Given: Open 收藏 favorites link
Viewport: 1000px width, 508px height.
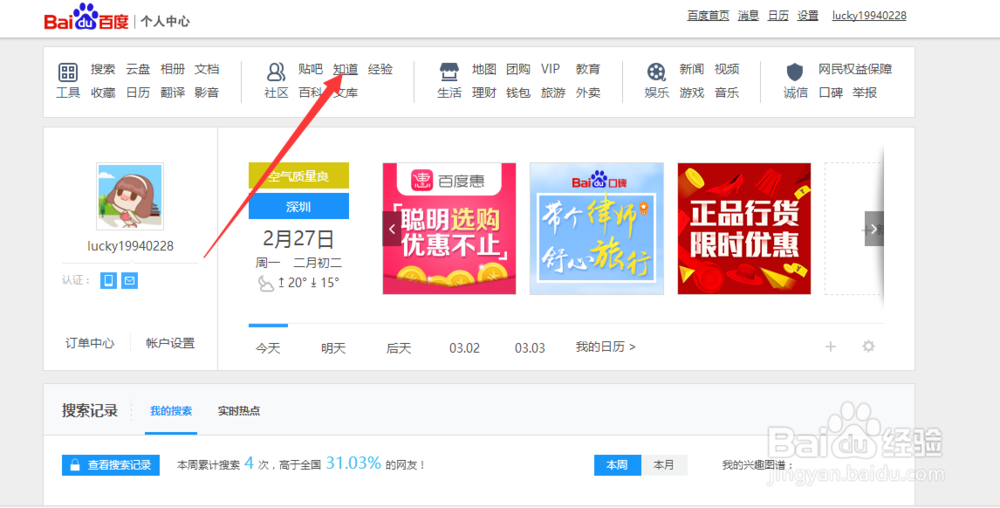Looking at the screenshot, I should coord(103,92).
